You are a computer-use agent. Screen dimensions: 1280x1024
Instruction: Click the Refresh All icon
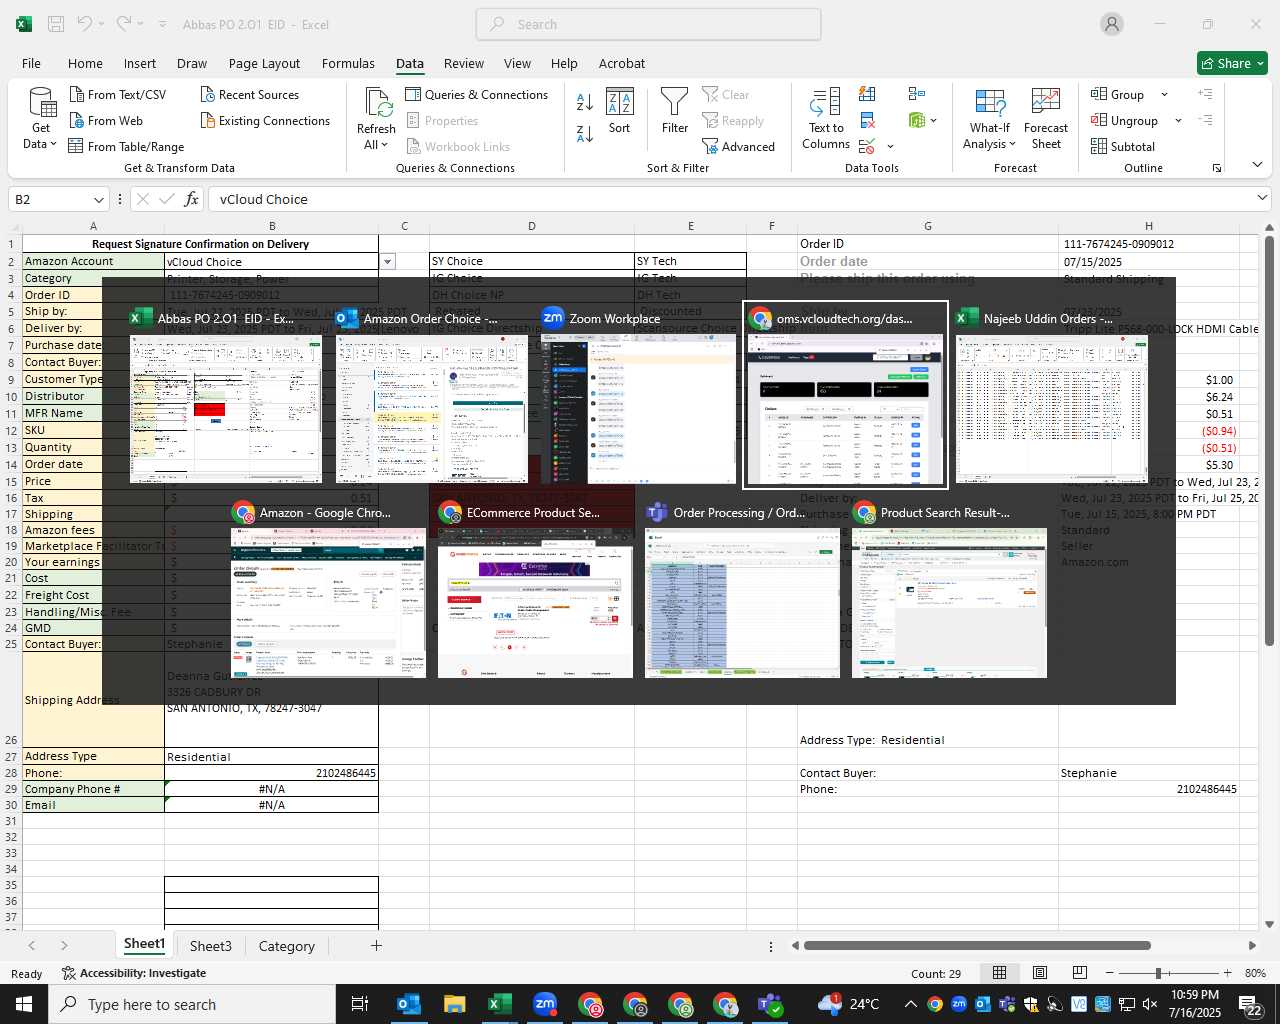click(x=377, y=102)
